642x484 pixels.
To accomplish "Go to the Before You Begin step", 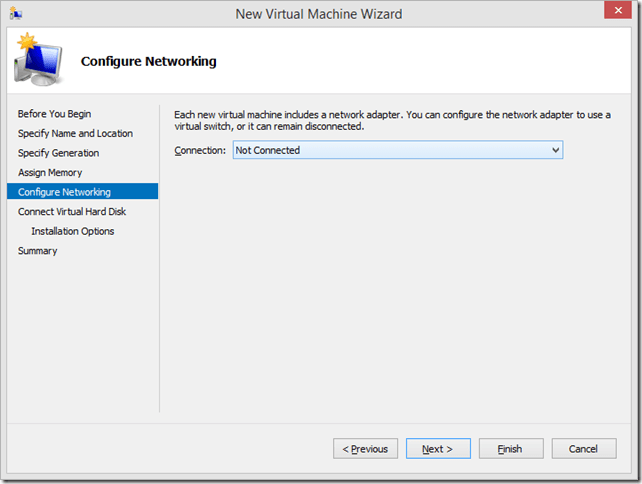I will point(54,114).
